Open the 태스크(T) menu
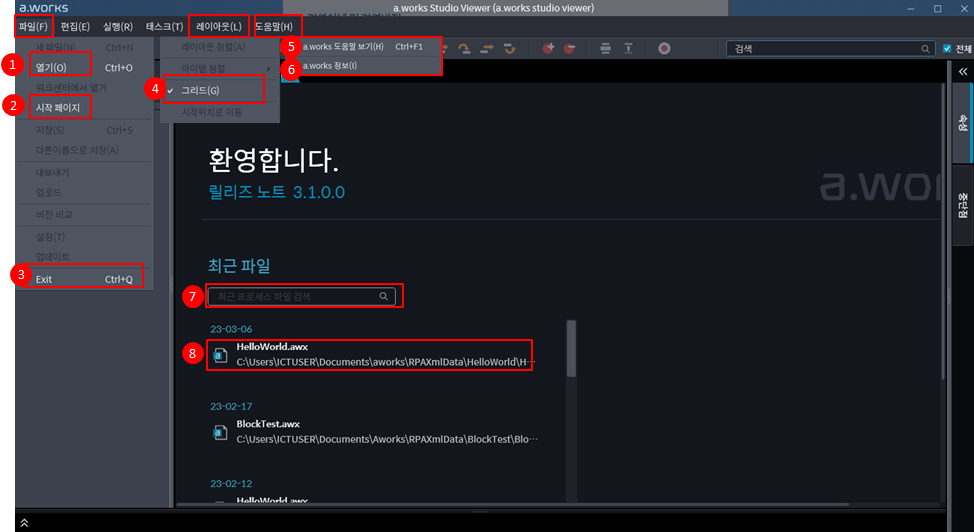The image size is (974, 532). (164, 26)
